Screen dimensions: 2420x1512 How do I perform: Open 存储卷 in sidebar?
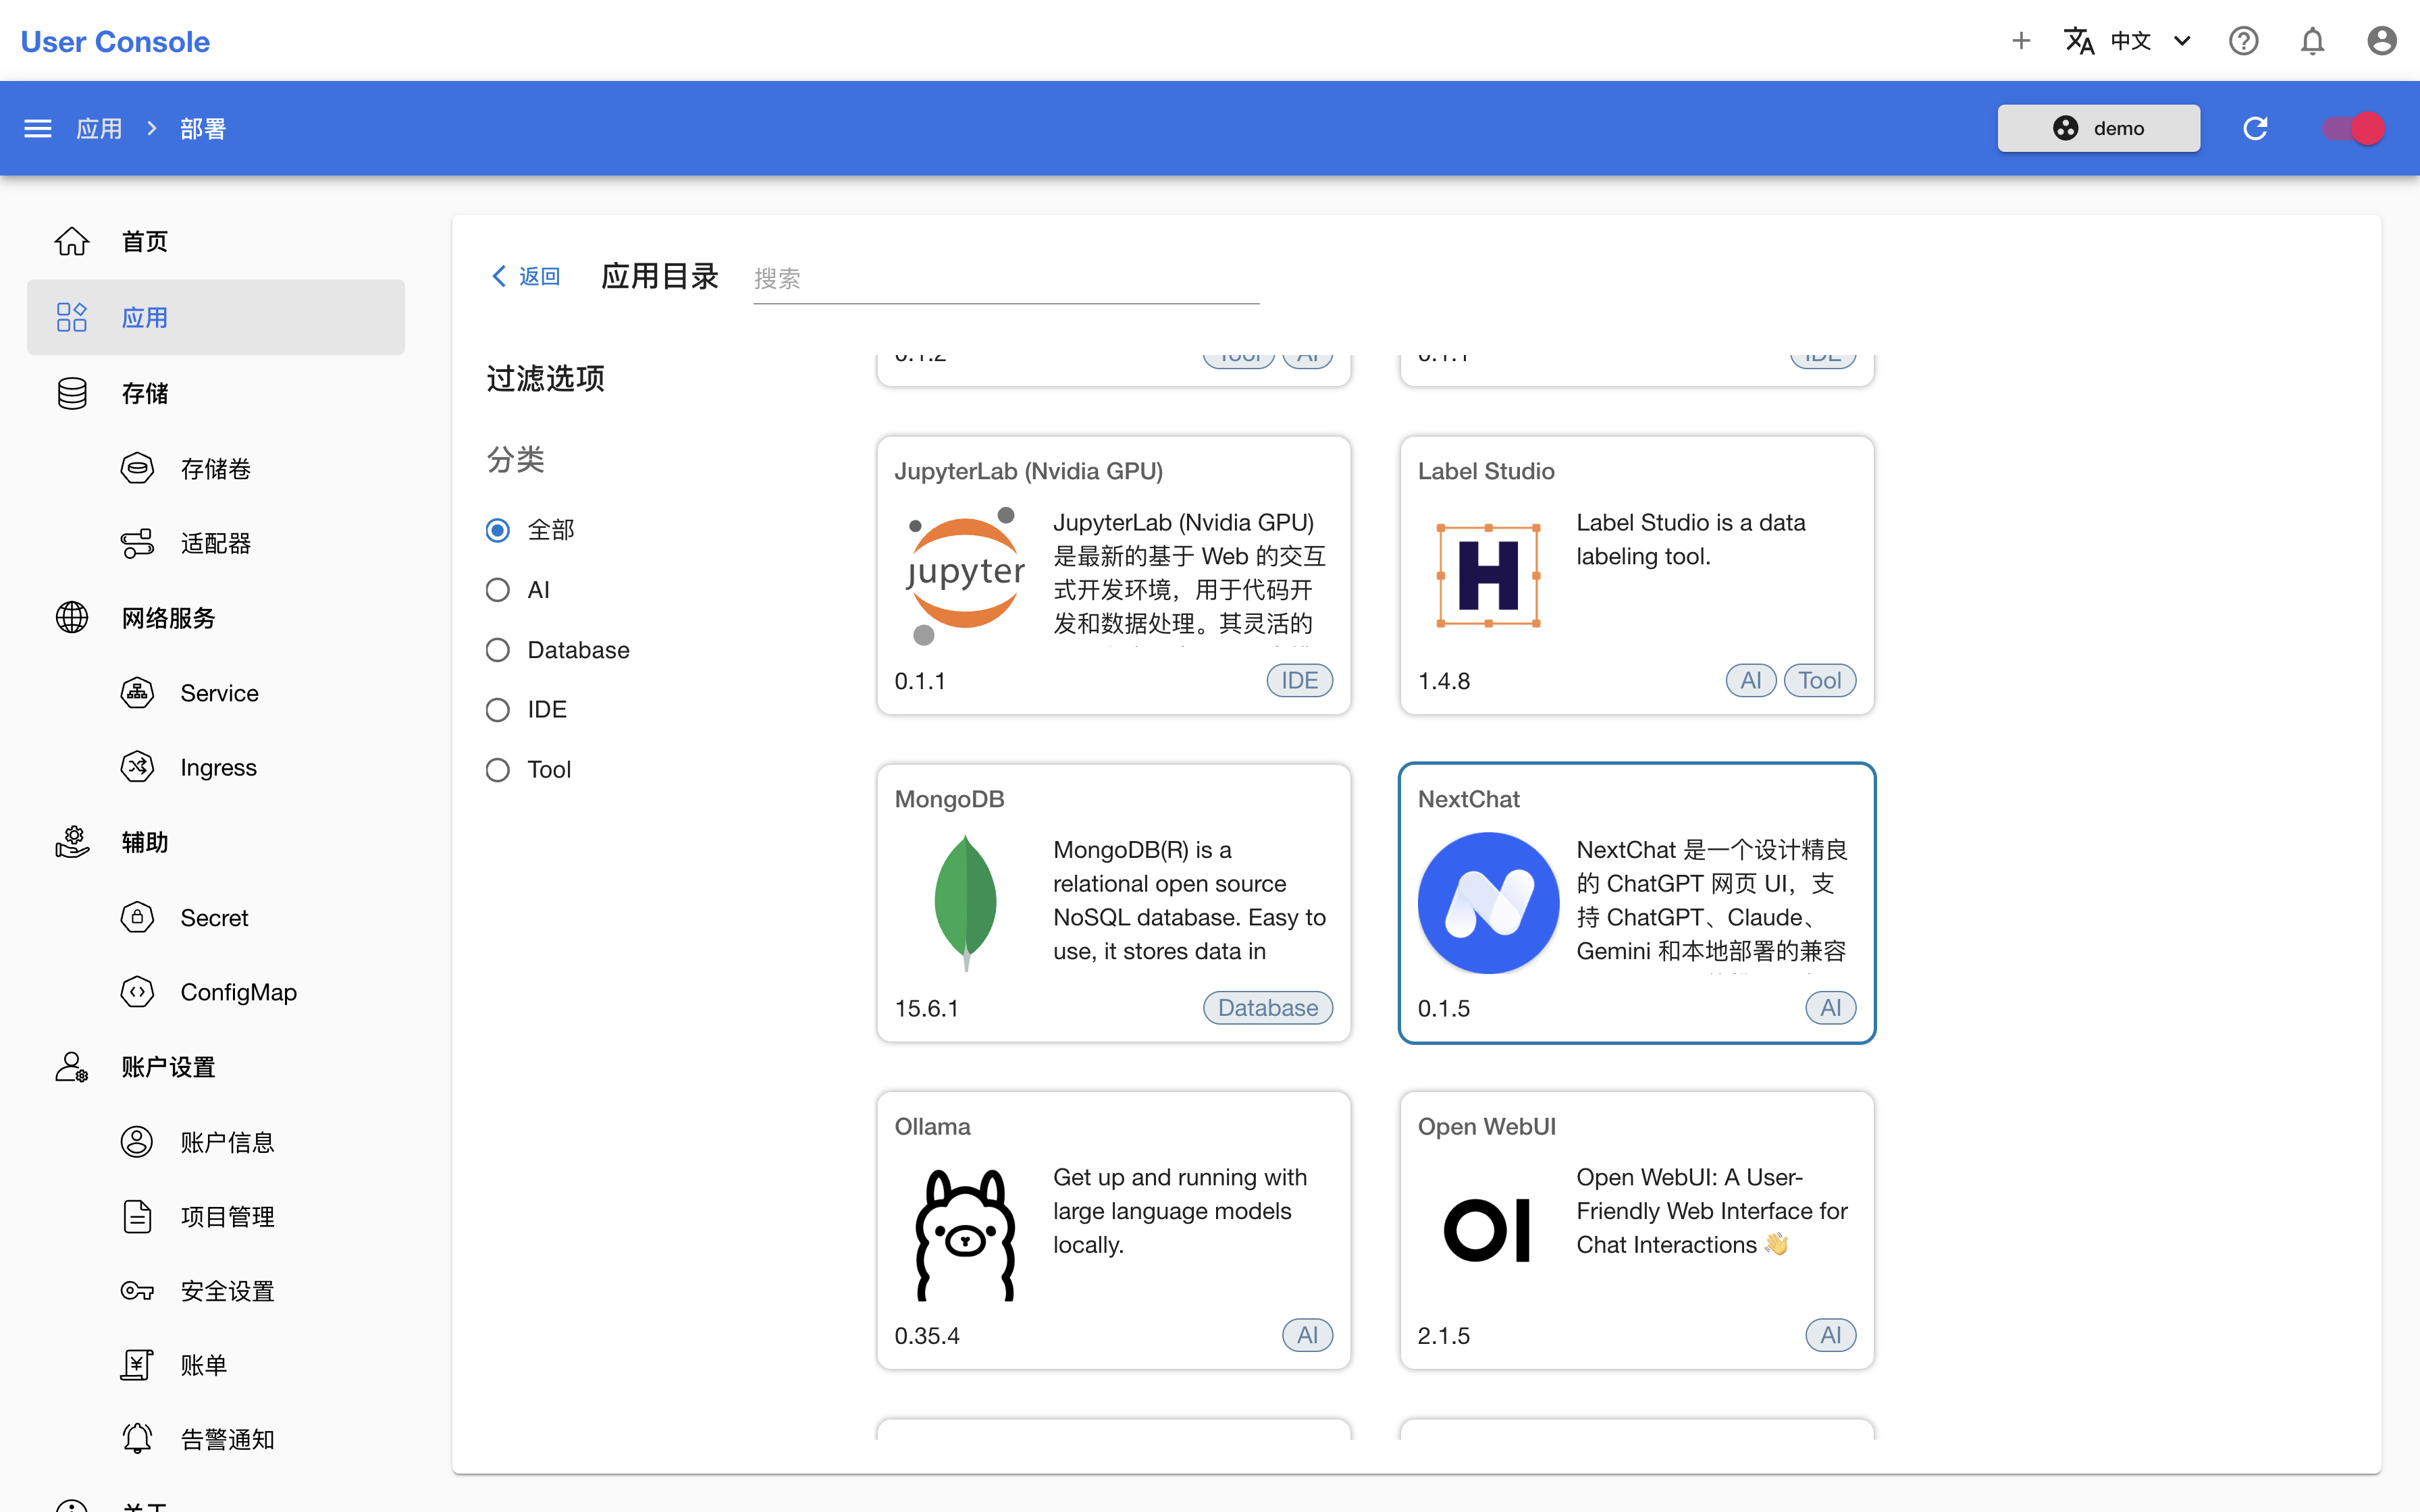click(215, 468)
